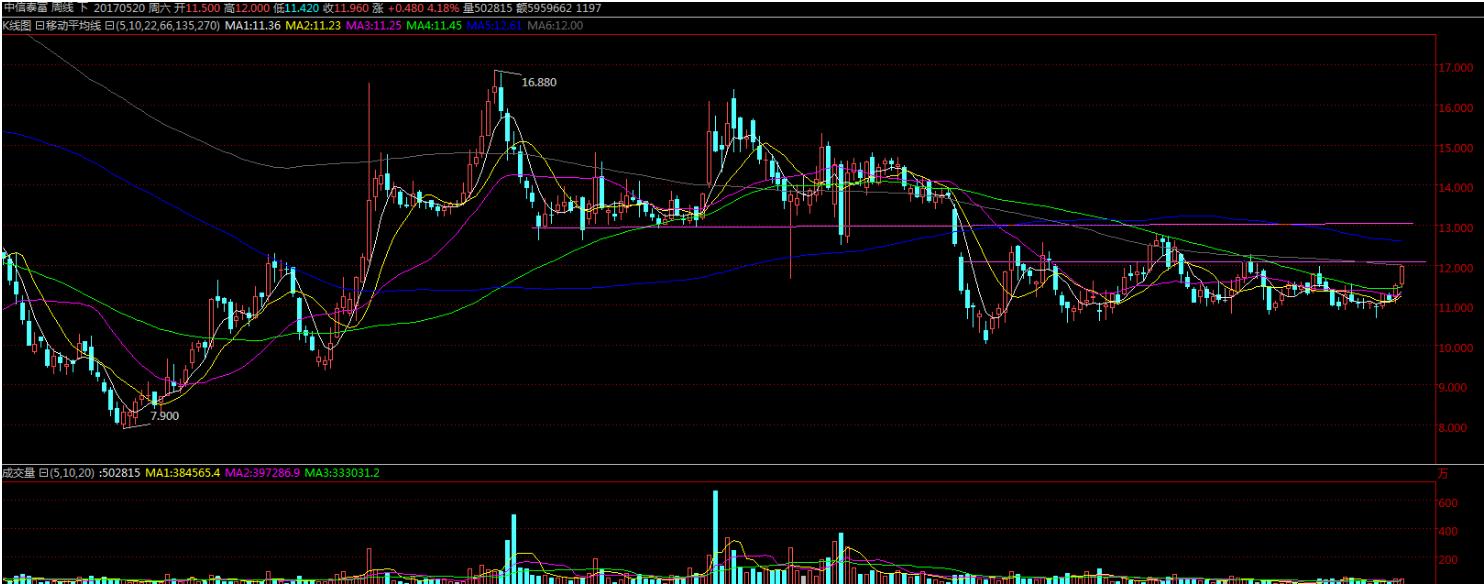Click 600 on the volume axis
This screenshot has width=1484, height=584.
pyautogui.click(x=1450, y=504)
